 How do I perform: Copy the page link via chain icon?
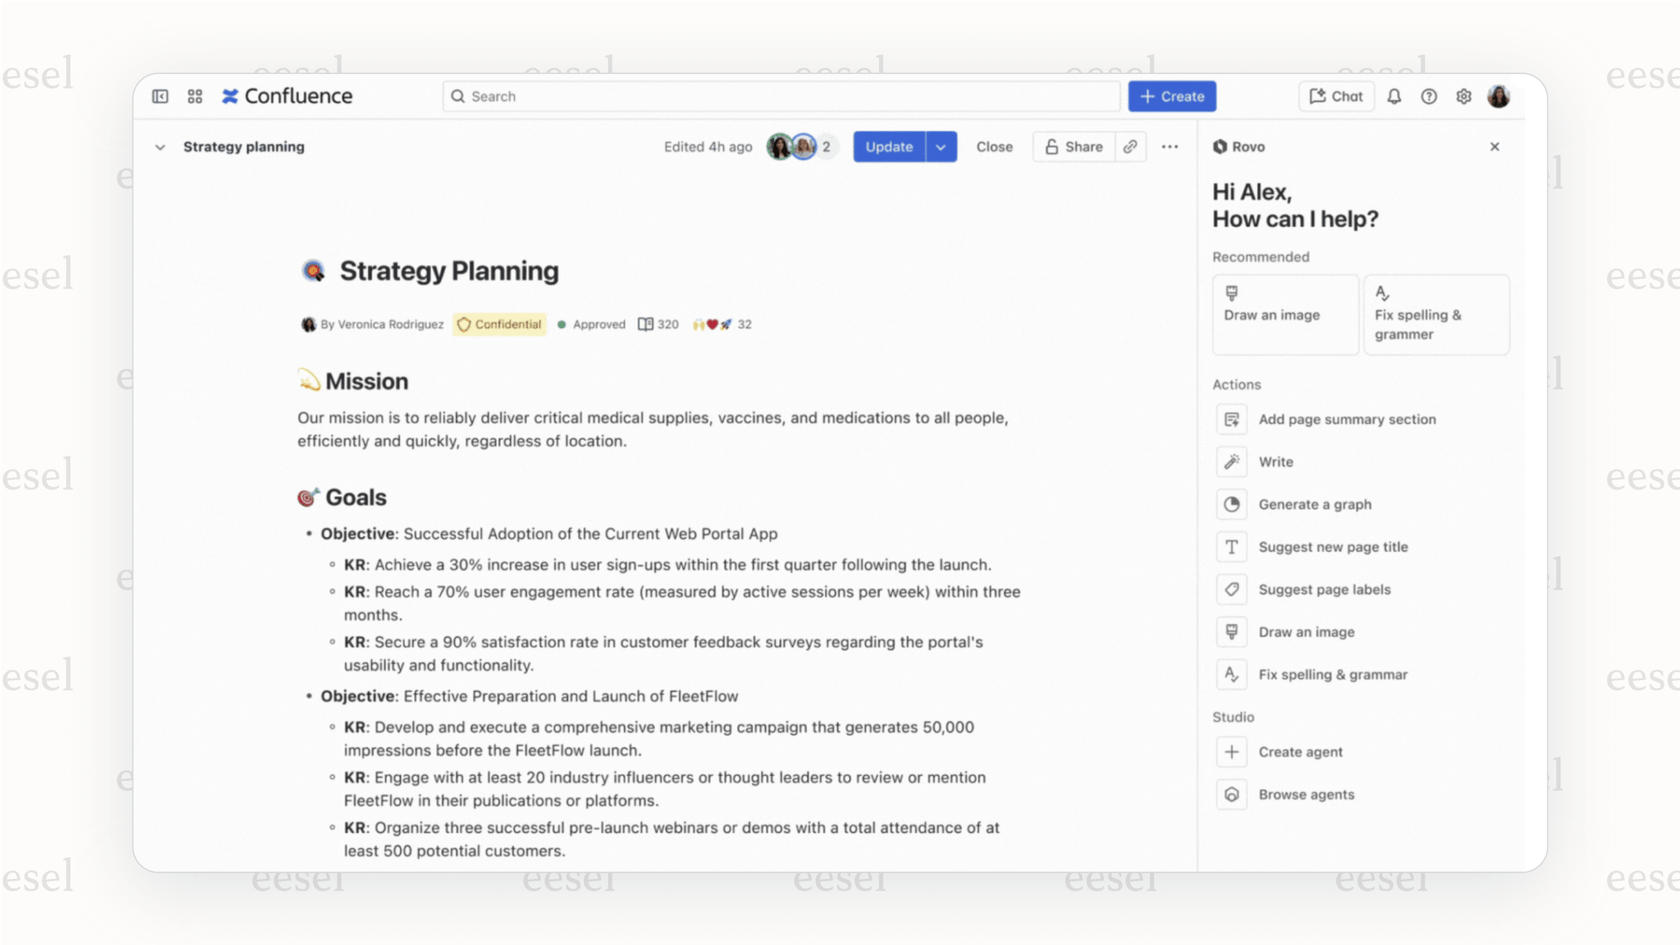(1130, 146)
